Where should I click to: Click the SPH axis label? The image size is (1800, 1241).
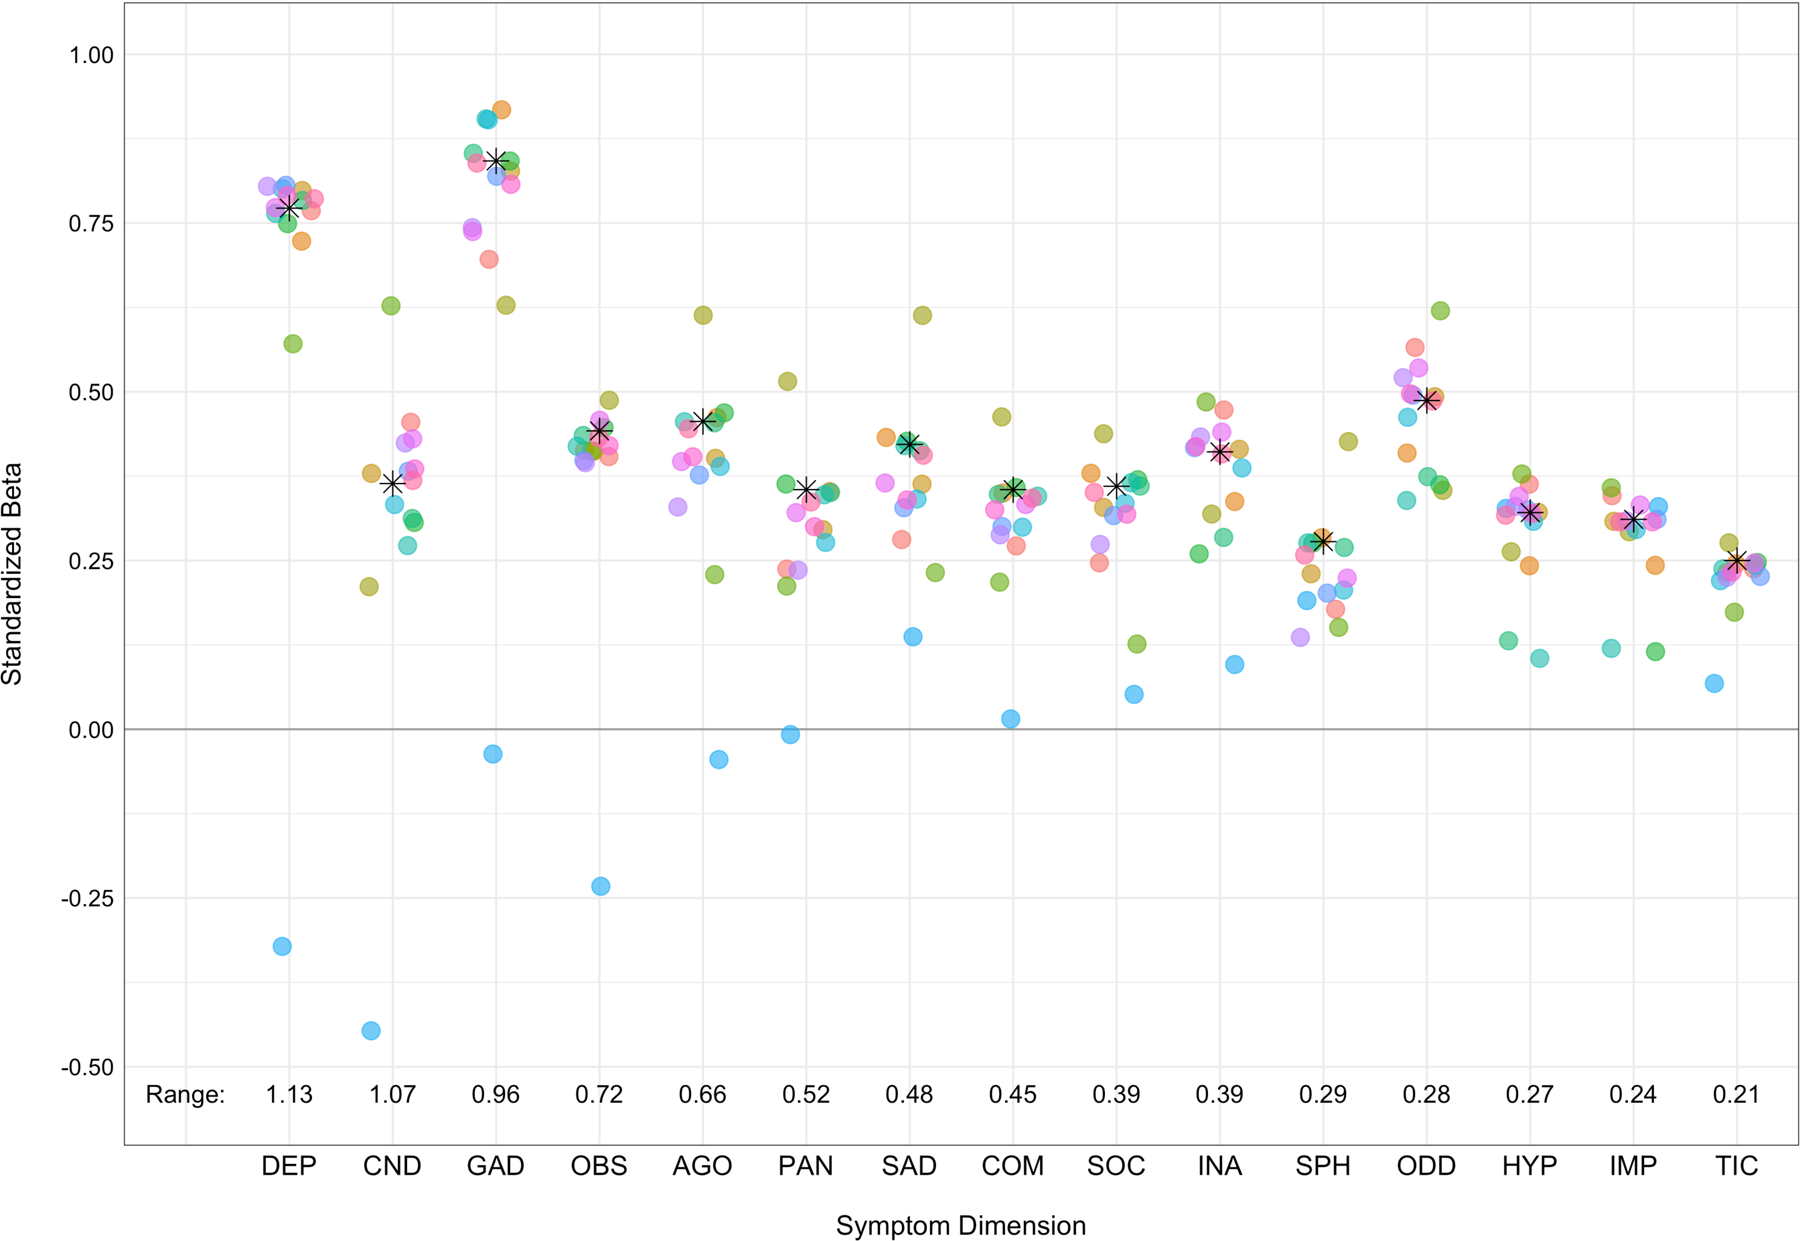[1323, 1166]
